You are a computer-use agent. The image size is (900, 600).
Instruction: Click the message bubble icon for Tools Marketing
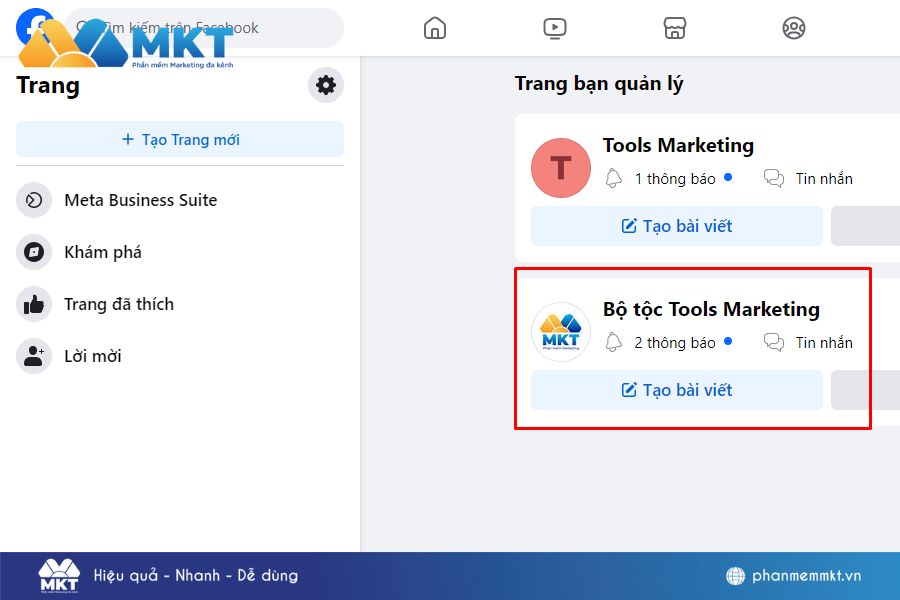[x=774, y=179]
